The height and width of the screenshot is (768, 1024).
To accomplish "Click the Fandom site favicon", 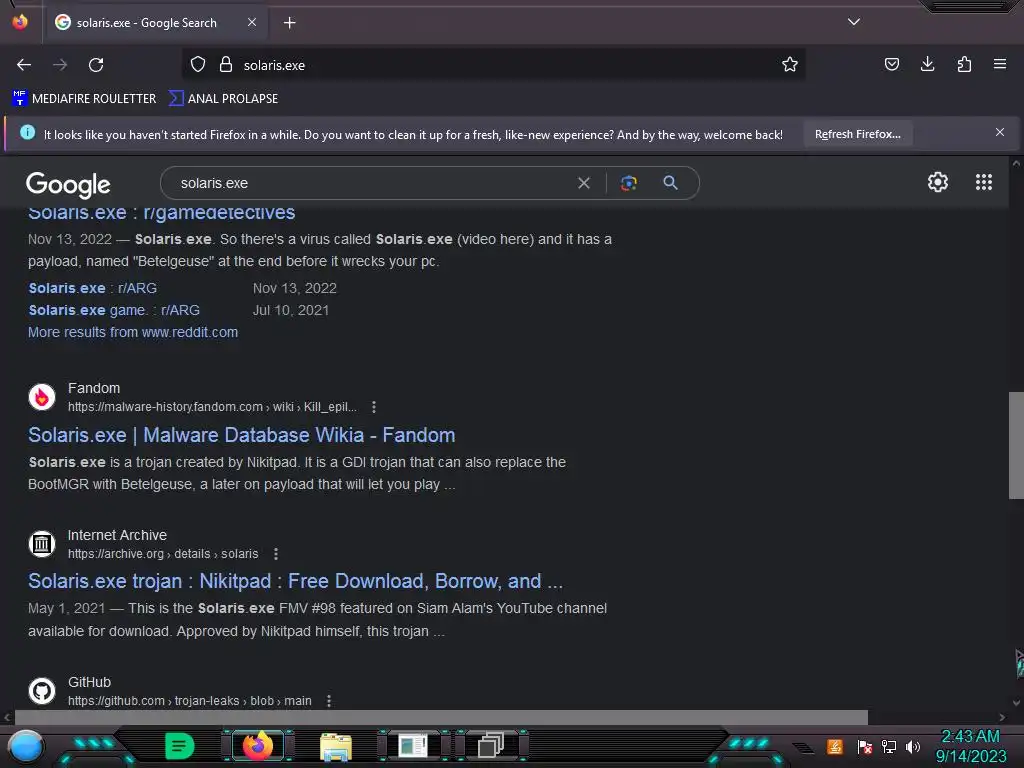I will tap(42, 396).
